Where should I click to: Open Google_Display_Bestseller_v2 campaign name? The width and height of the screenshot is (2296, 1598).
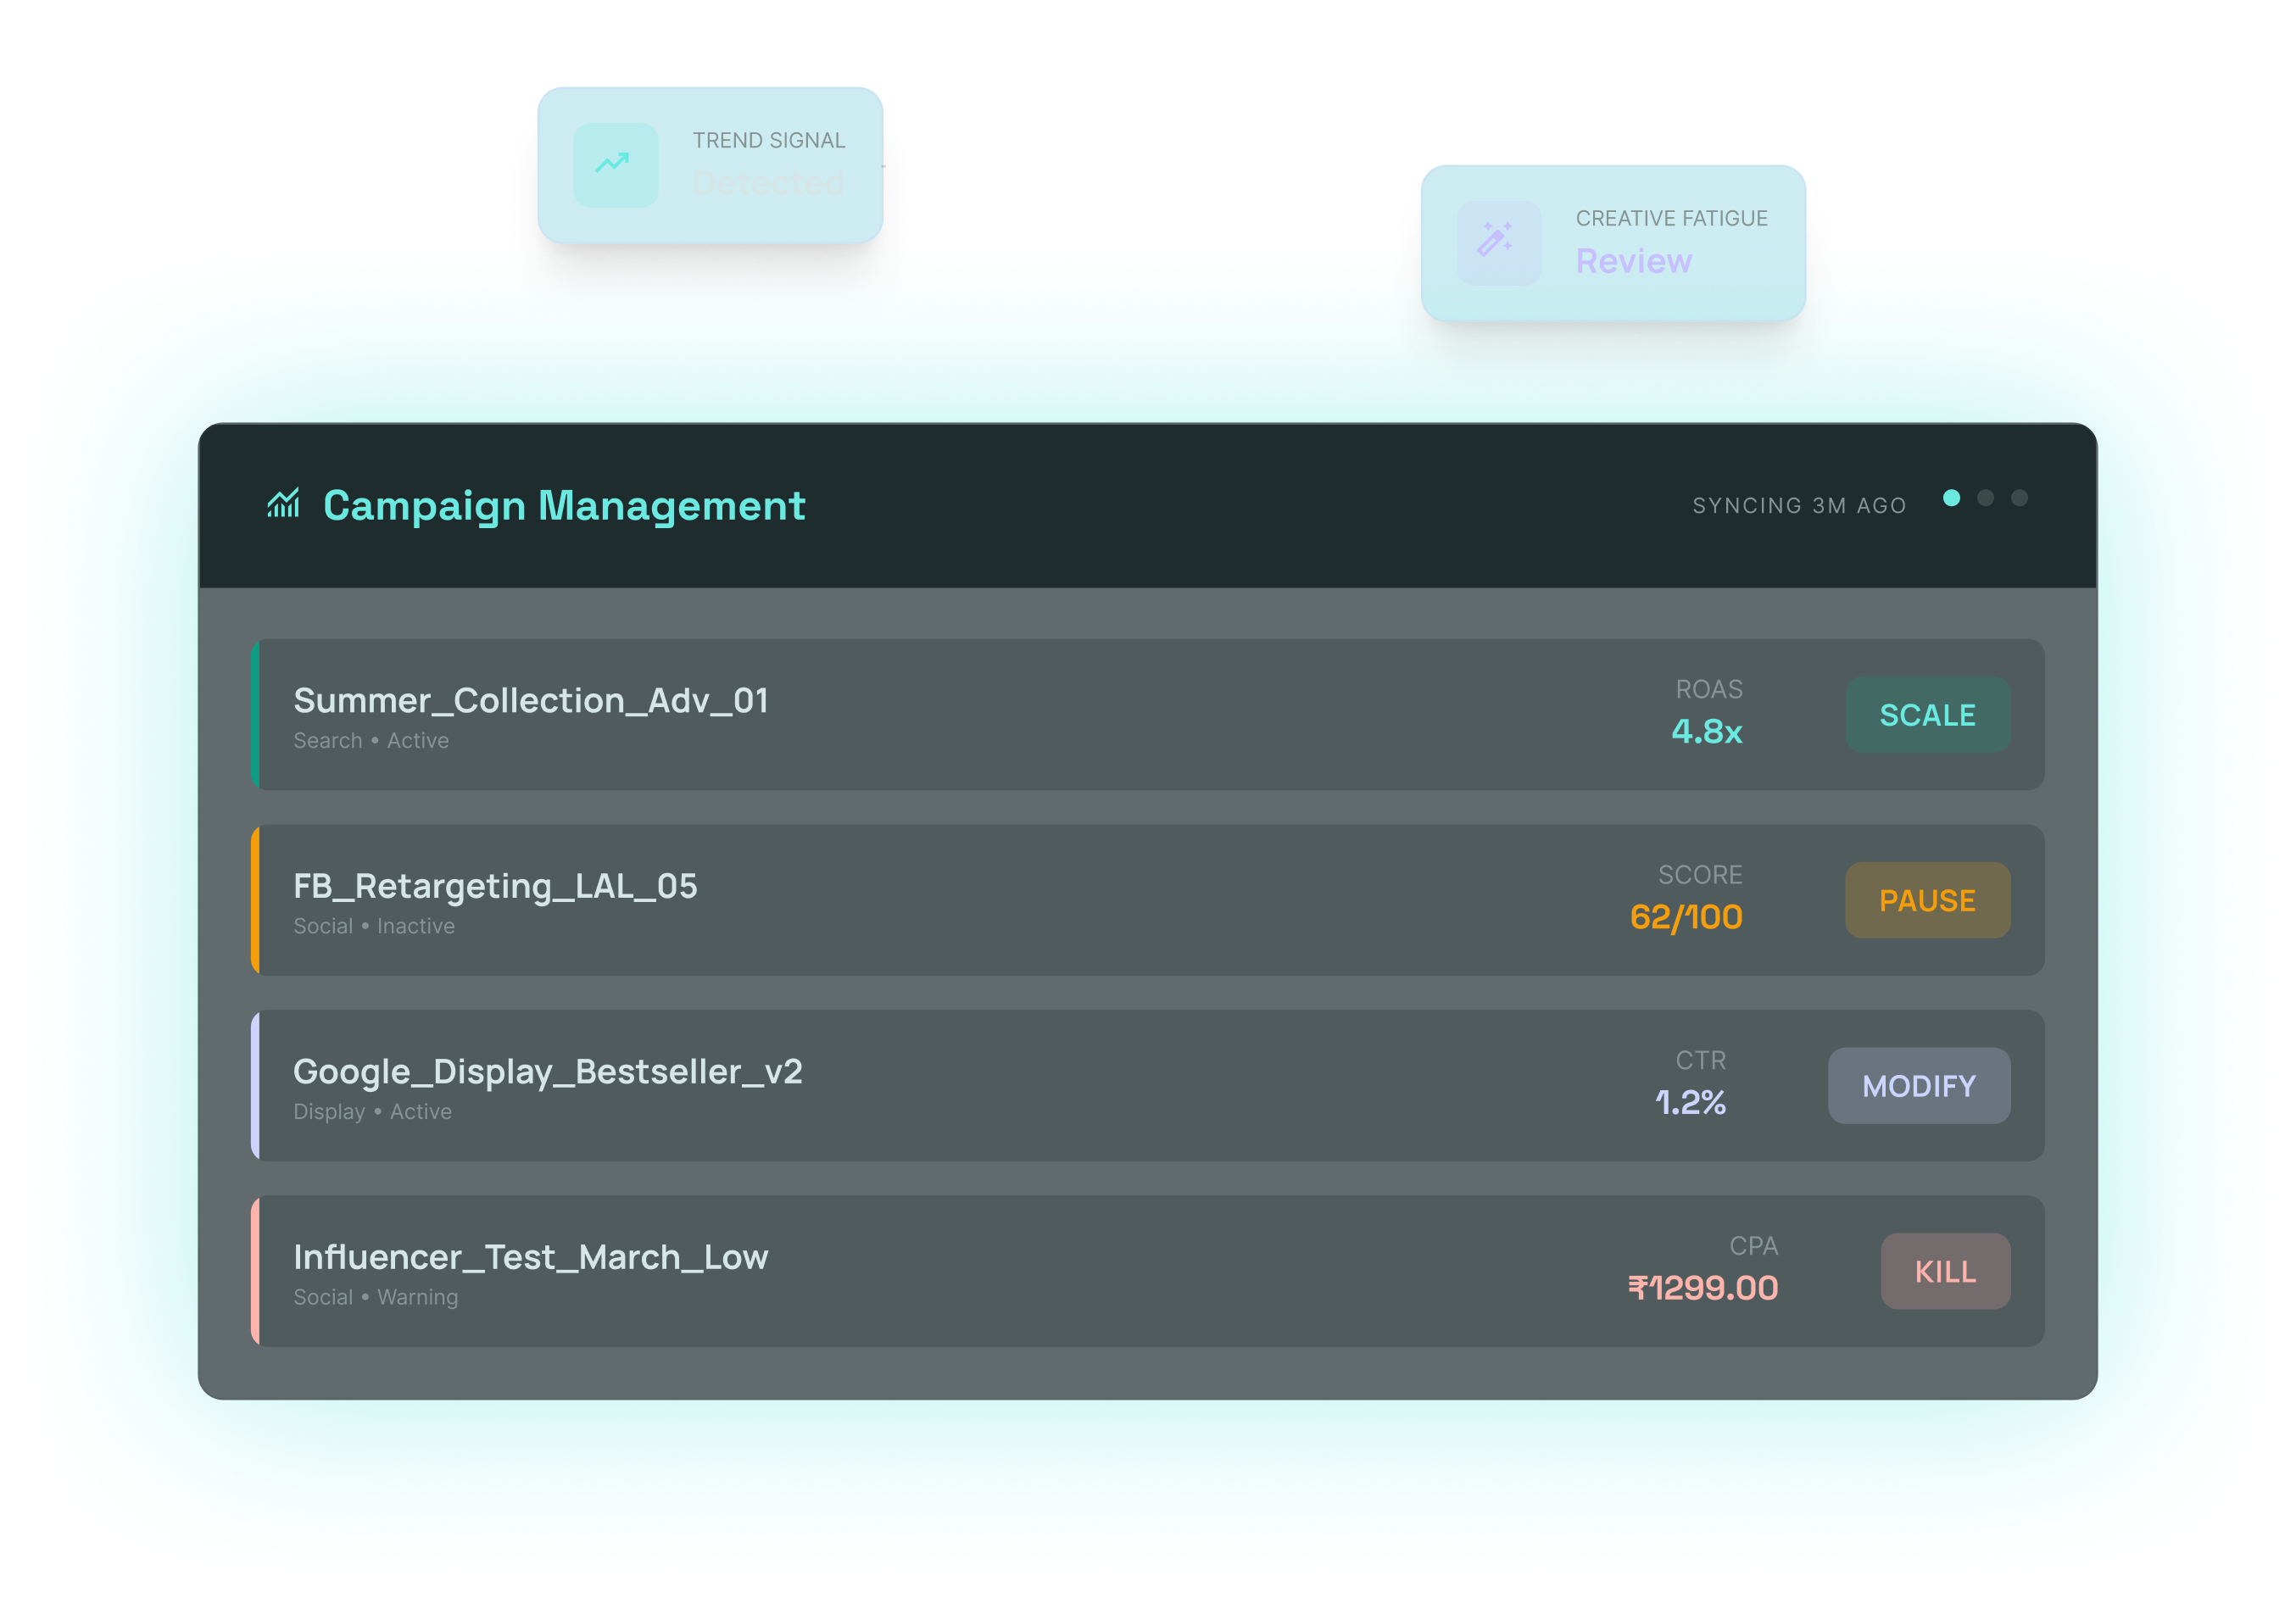(547, 1072)
